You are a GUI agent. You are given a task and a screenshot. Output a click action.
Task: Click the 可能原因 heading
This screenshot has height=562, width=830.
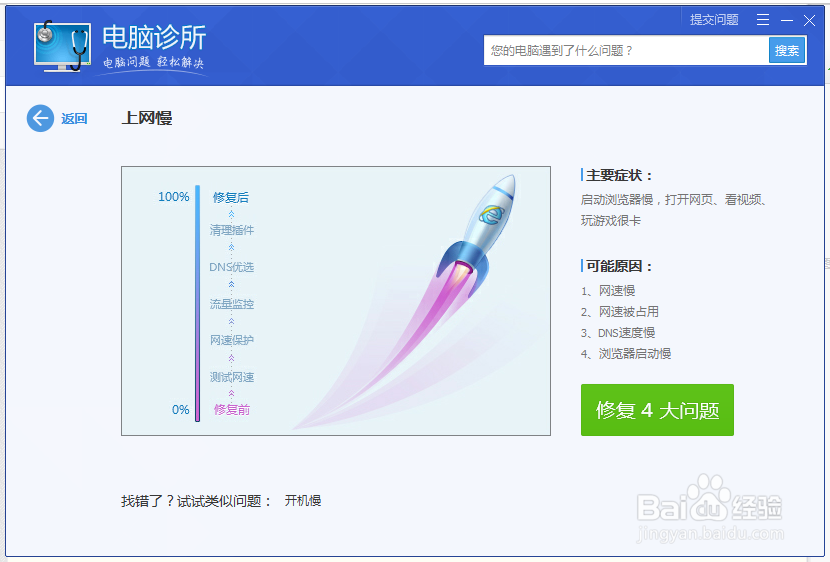[x=620, y=266]
